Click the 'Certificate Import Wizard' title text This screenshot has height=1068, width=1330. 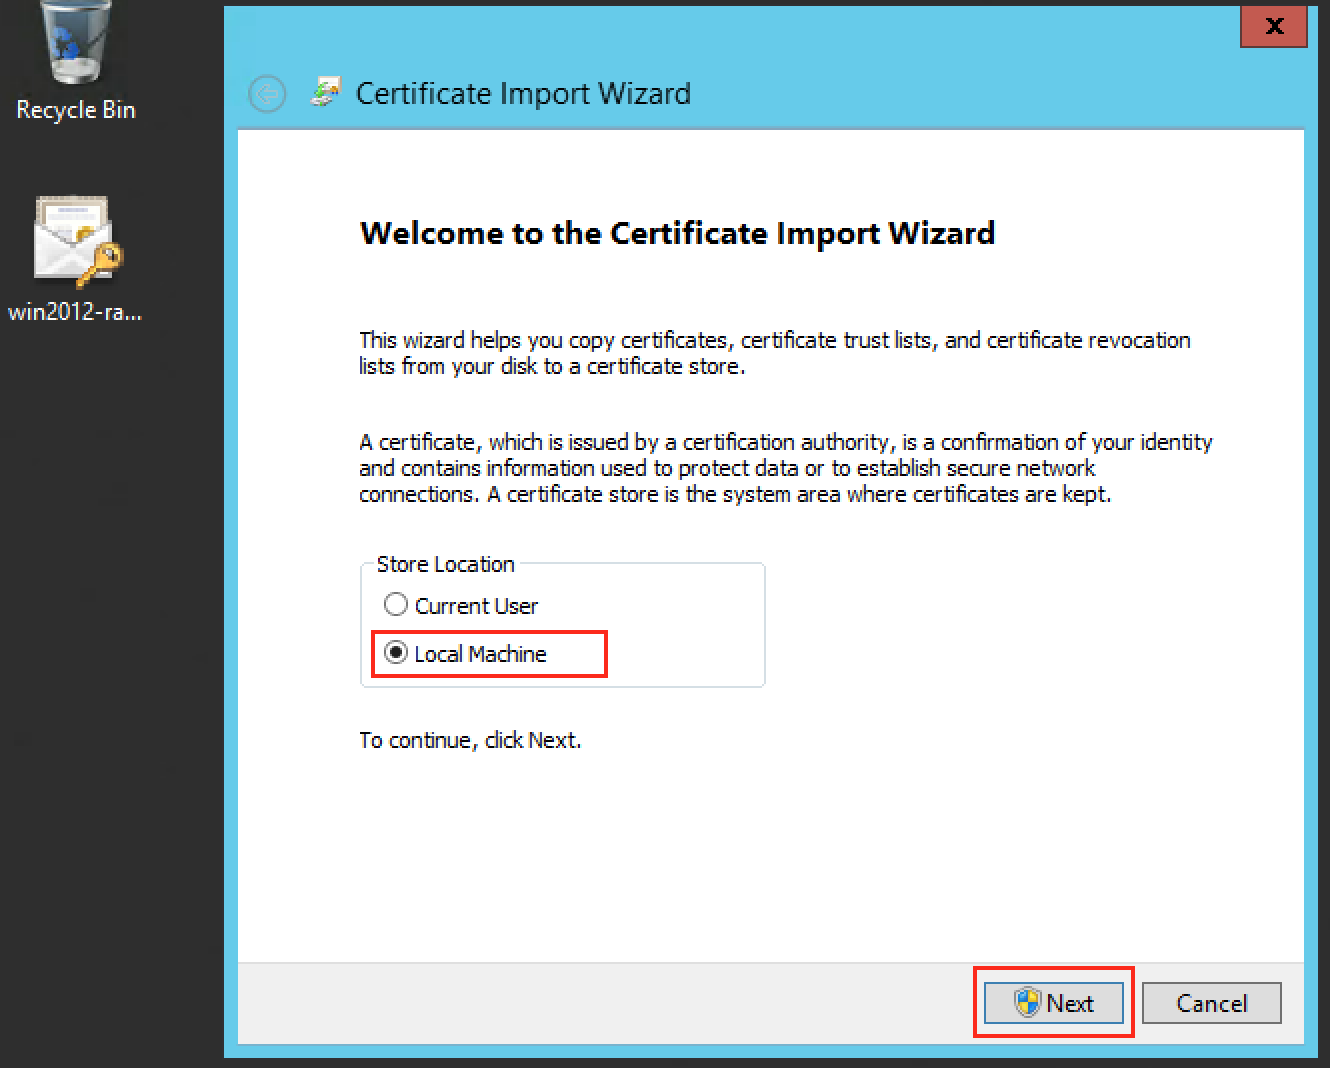click(x=523, y=93)
